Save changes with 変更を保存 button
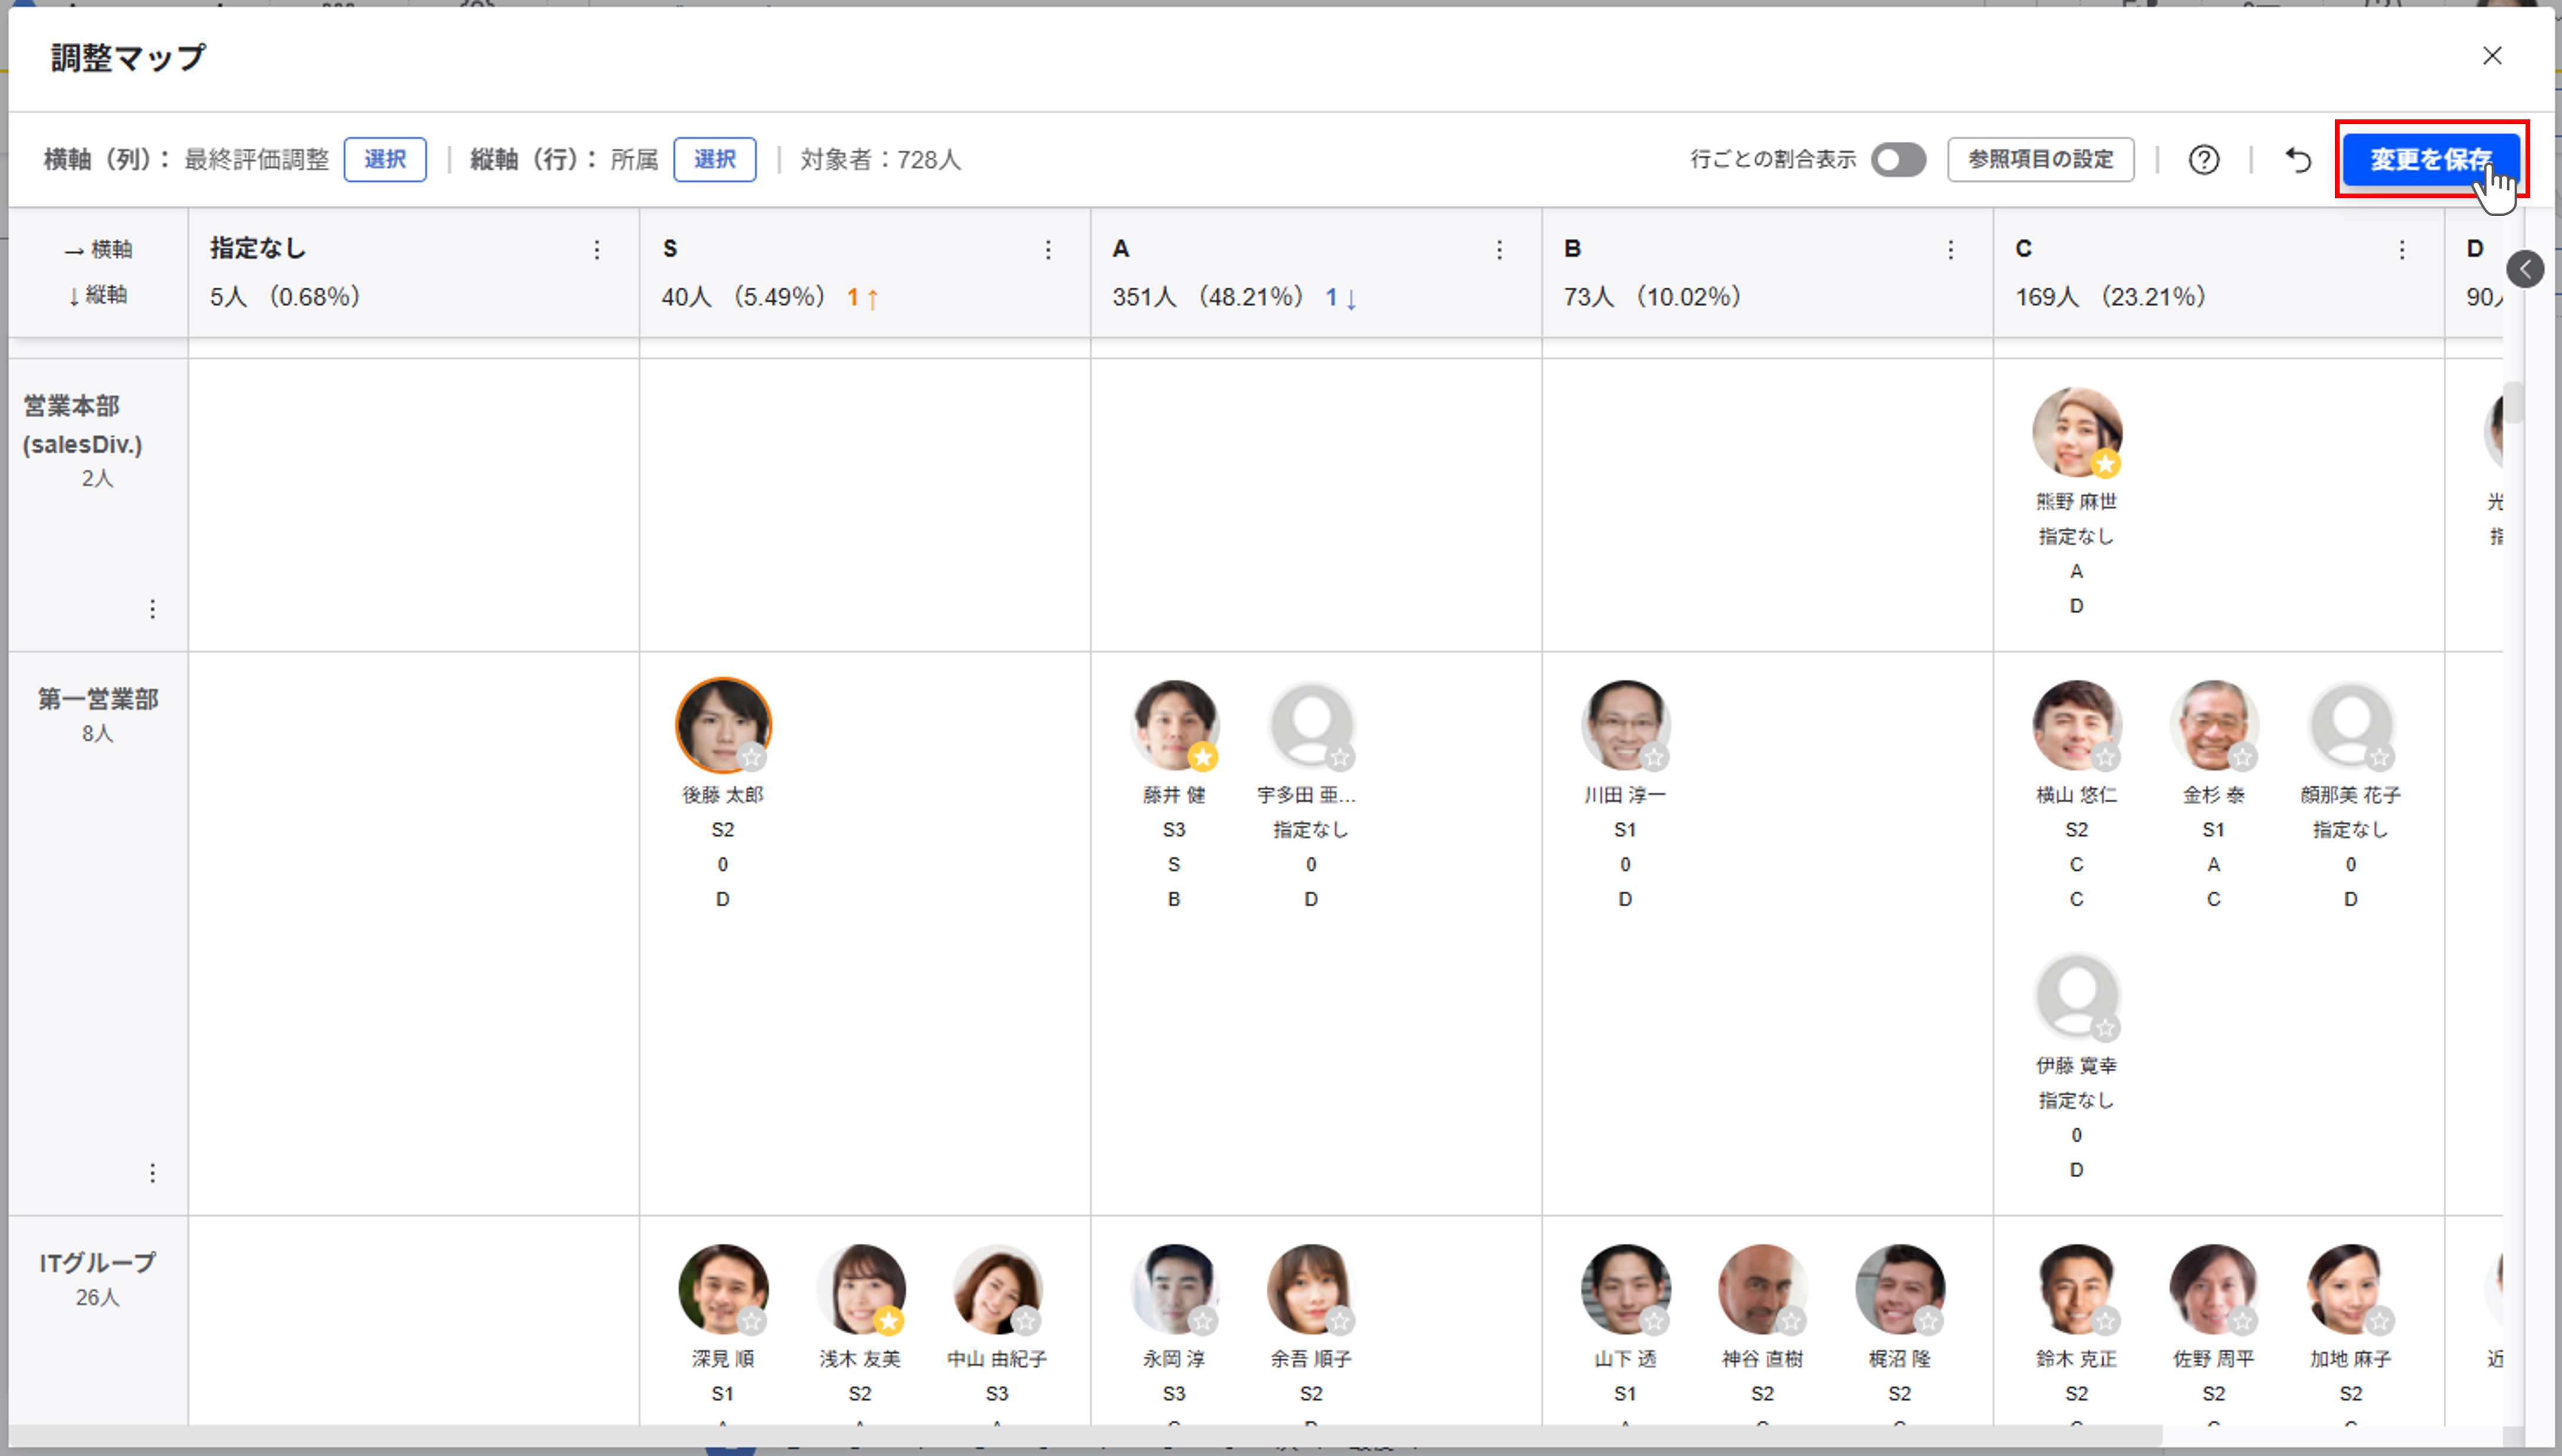 click(2430, 160)
